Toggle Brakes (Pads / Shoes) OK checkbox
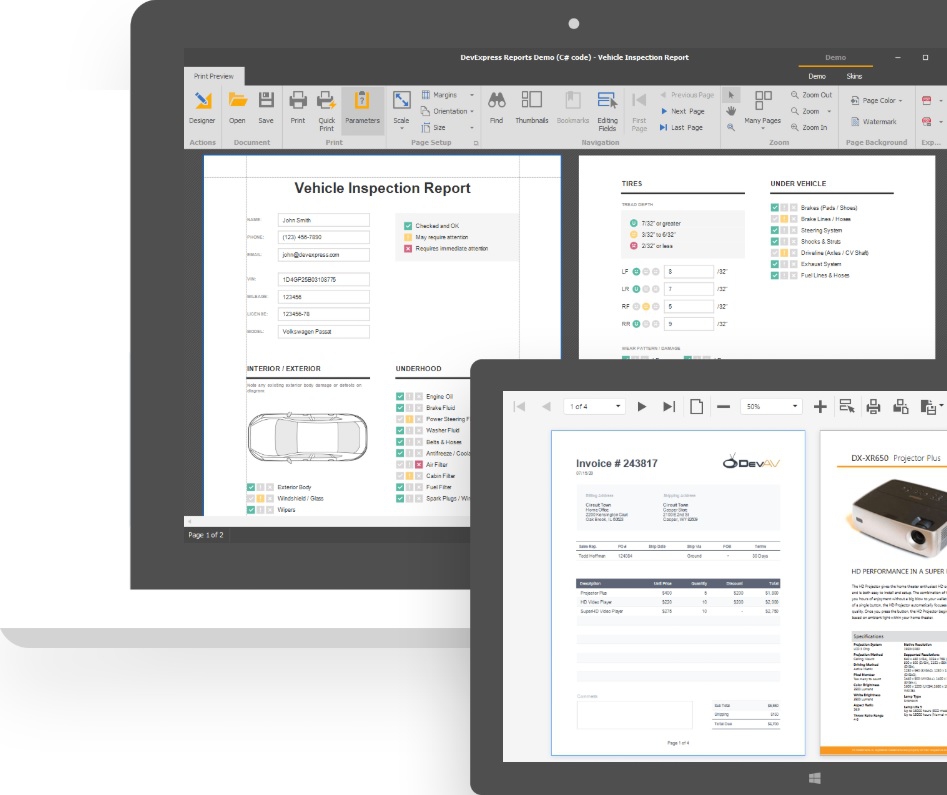947x795 pixels. point(774,207)
